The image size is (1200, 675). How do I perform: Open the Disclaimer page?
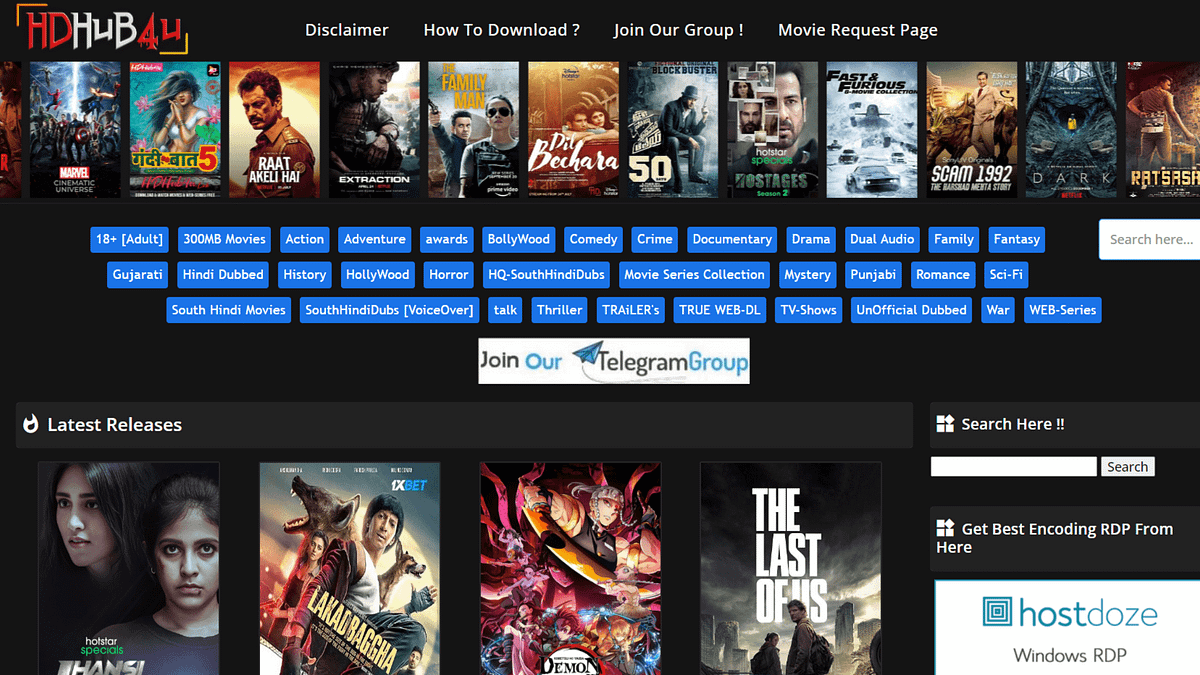(347, 30)
